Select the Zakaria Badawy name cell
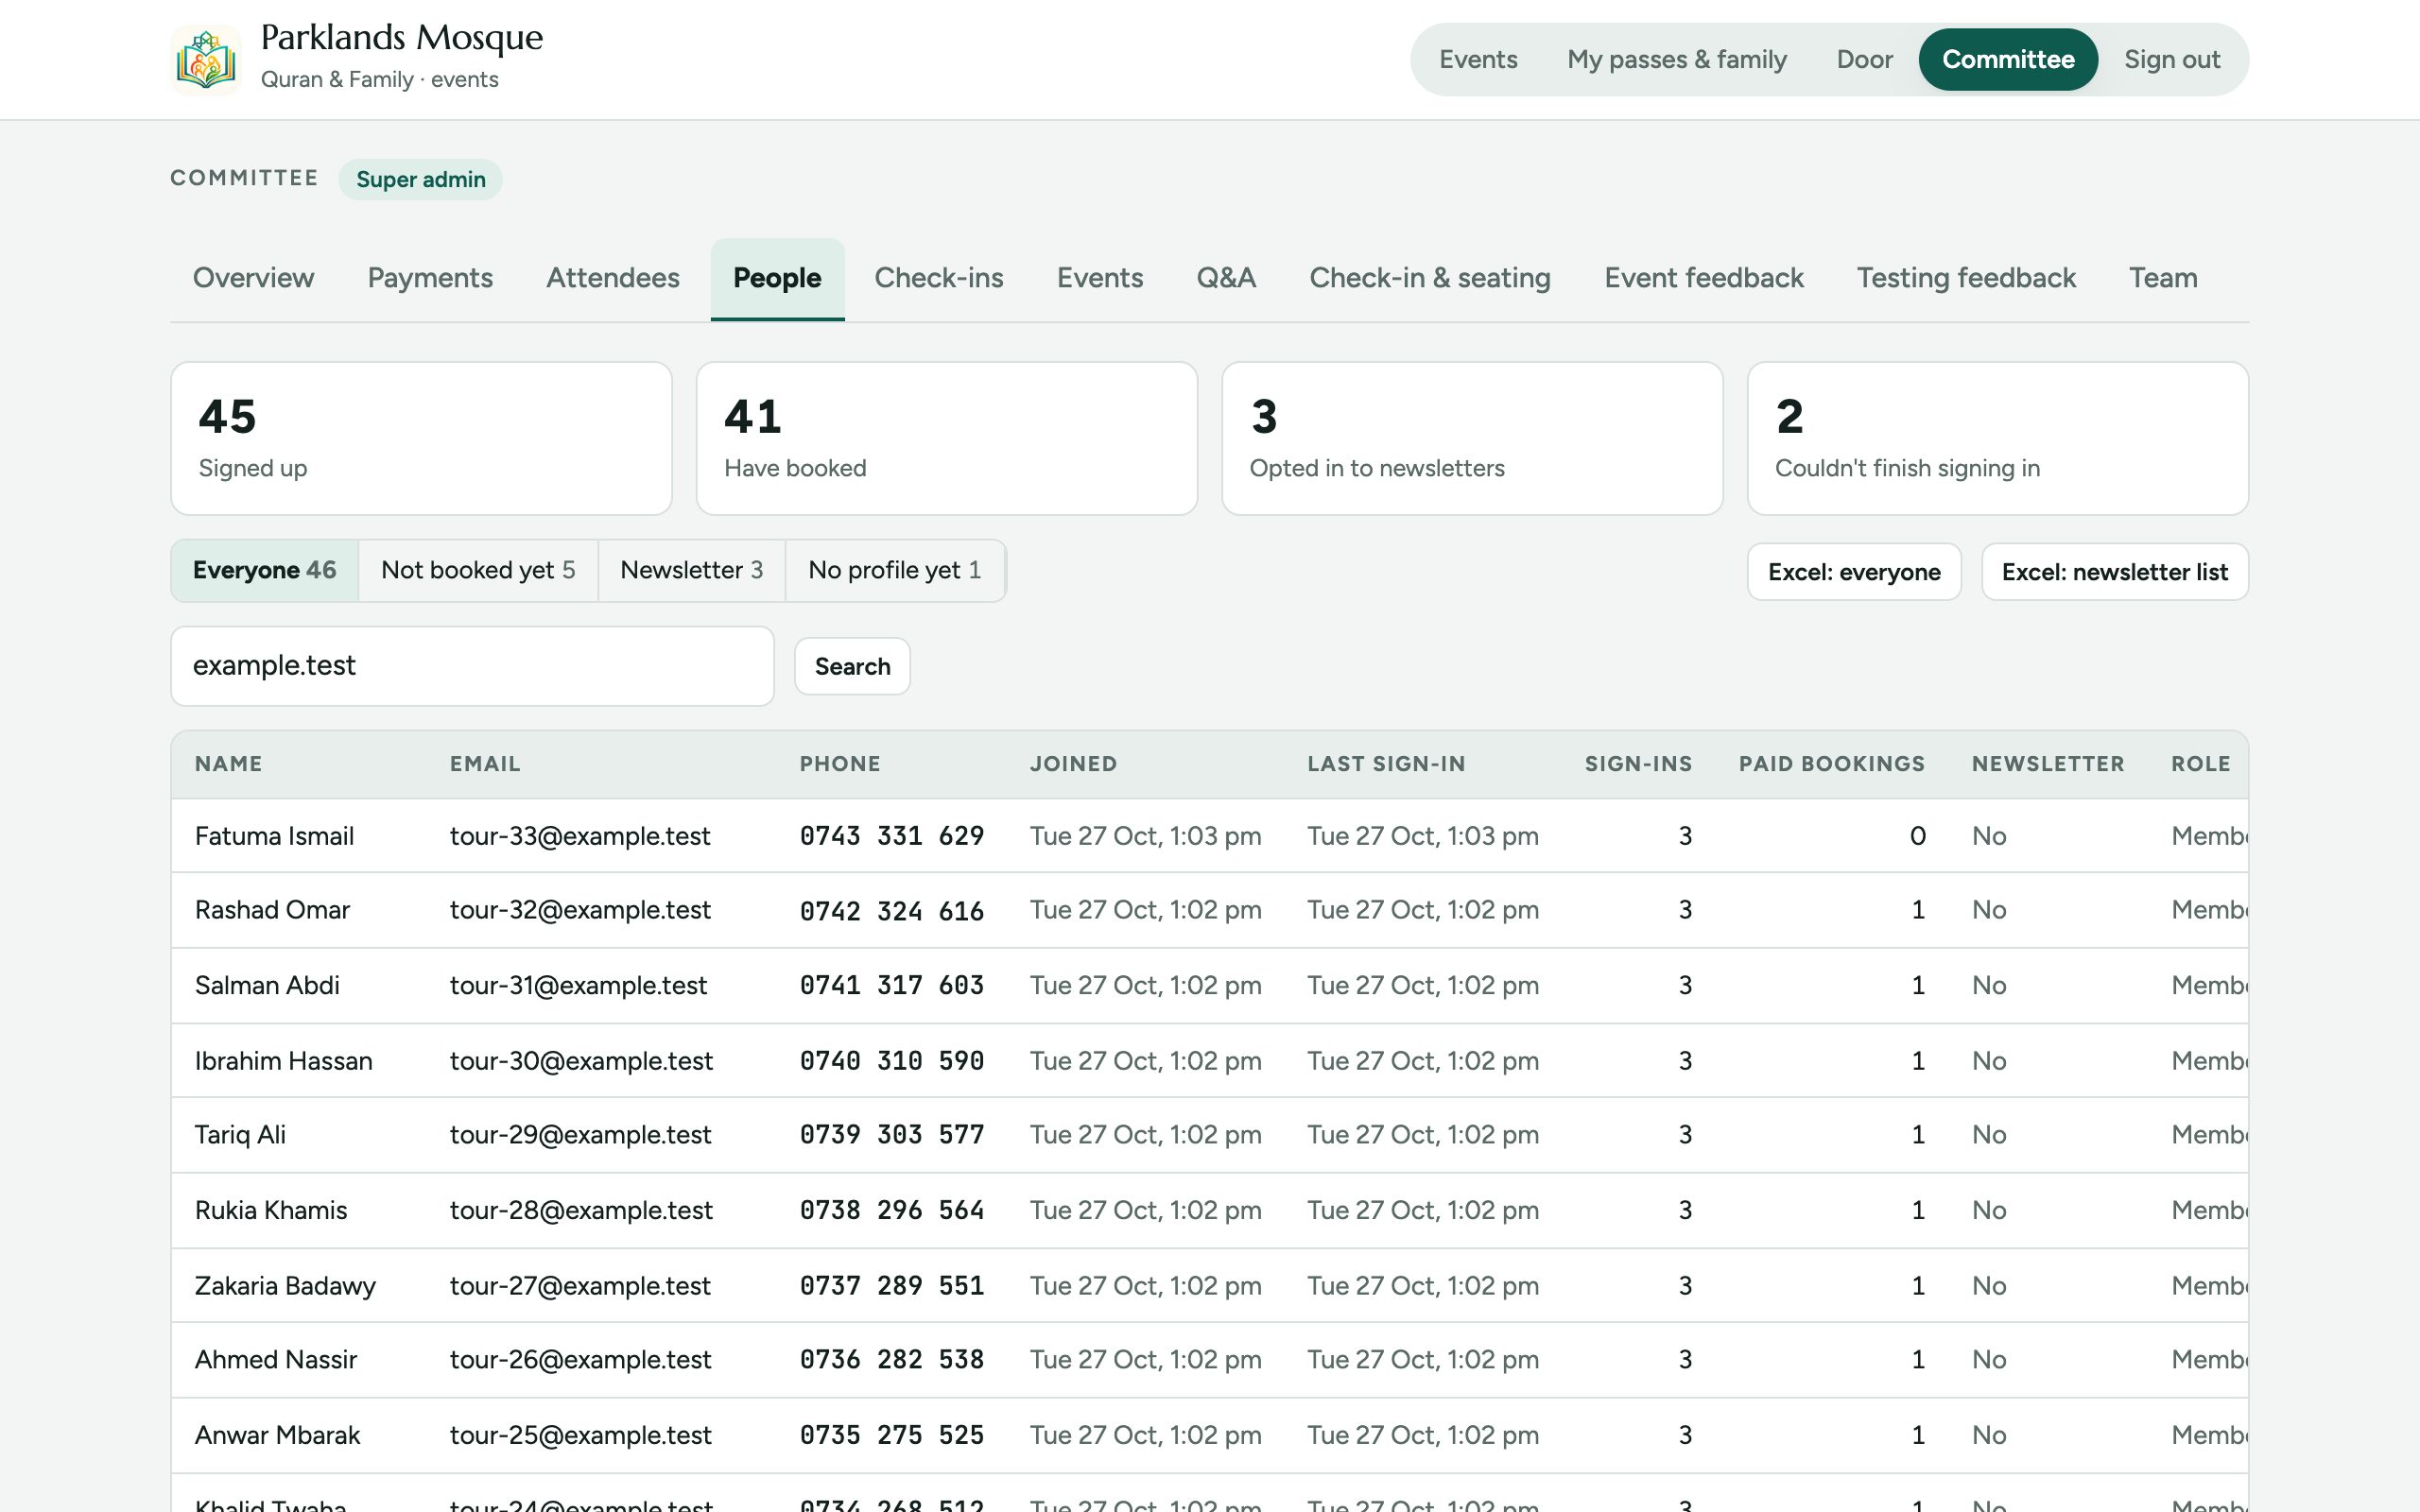Screen dimensions: 2420x1512 click(x=285, y=1286)
